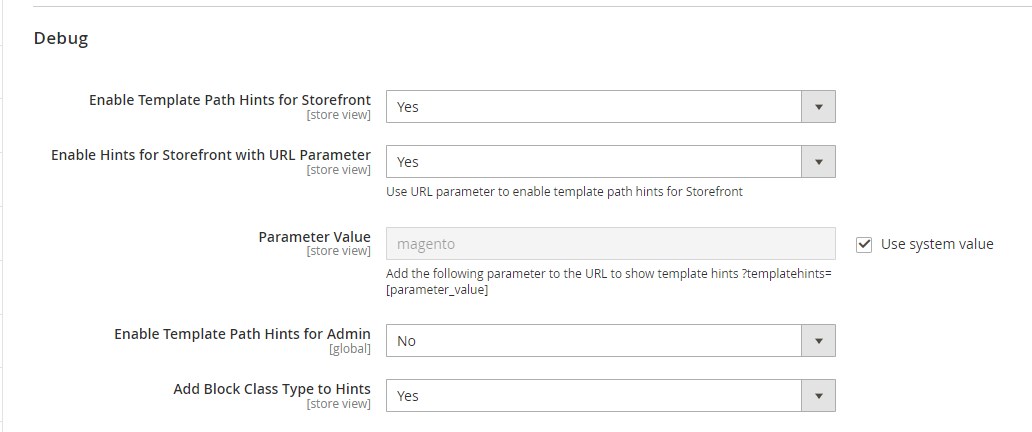Click arrow icon of Add Block Class Type dropdown
Viewport: 1032px width, 432px height.
coord(818,396)
